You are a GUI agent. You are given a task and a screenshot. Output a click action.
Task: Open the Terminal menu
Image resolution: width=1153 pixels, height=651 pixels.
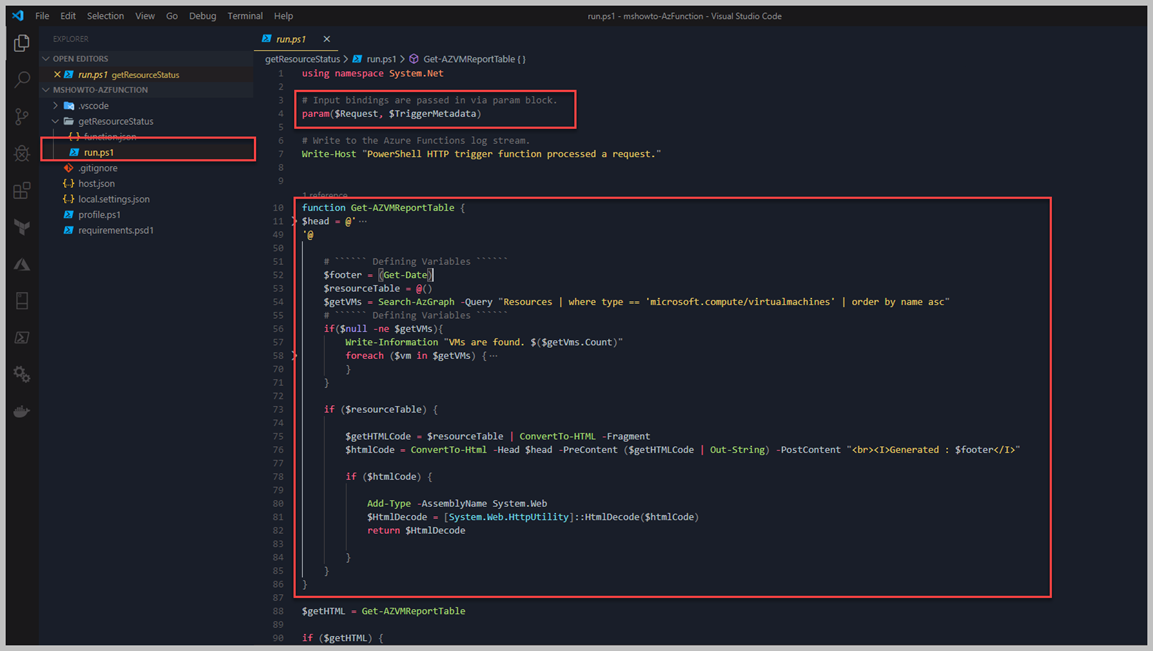pyautogui.click(x=245, y=15)
